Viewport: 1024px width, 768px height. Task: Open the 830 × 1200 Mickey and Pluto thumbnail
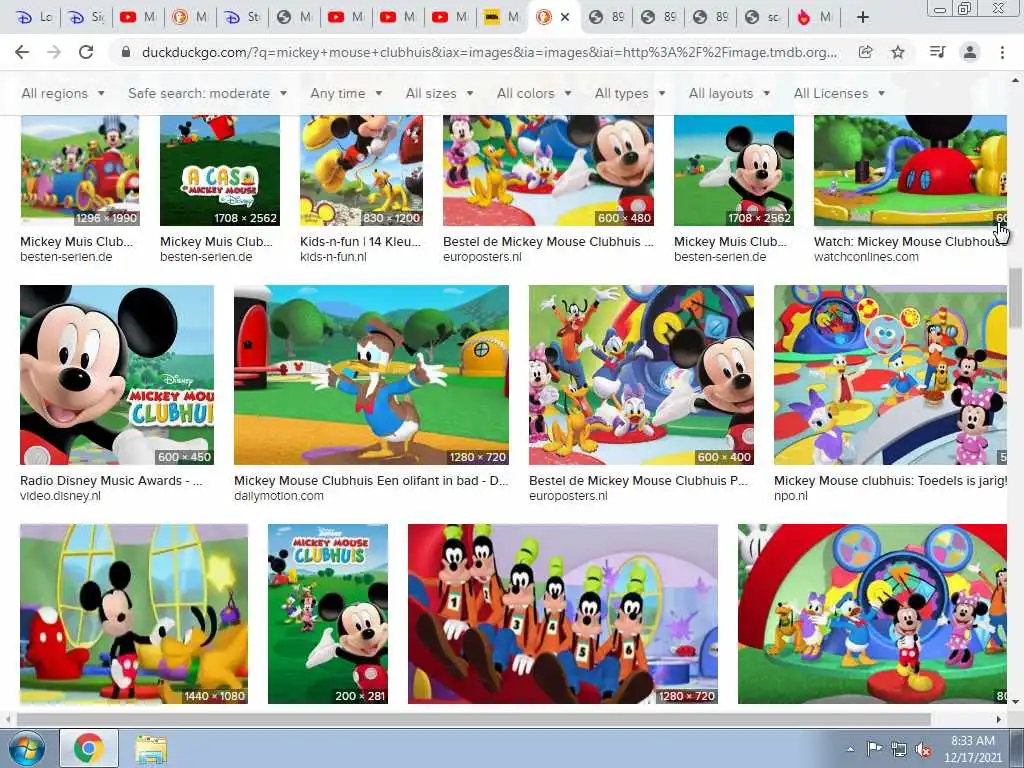click(361, 170)
